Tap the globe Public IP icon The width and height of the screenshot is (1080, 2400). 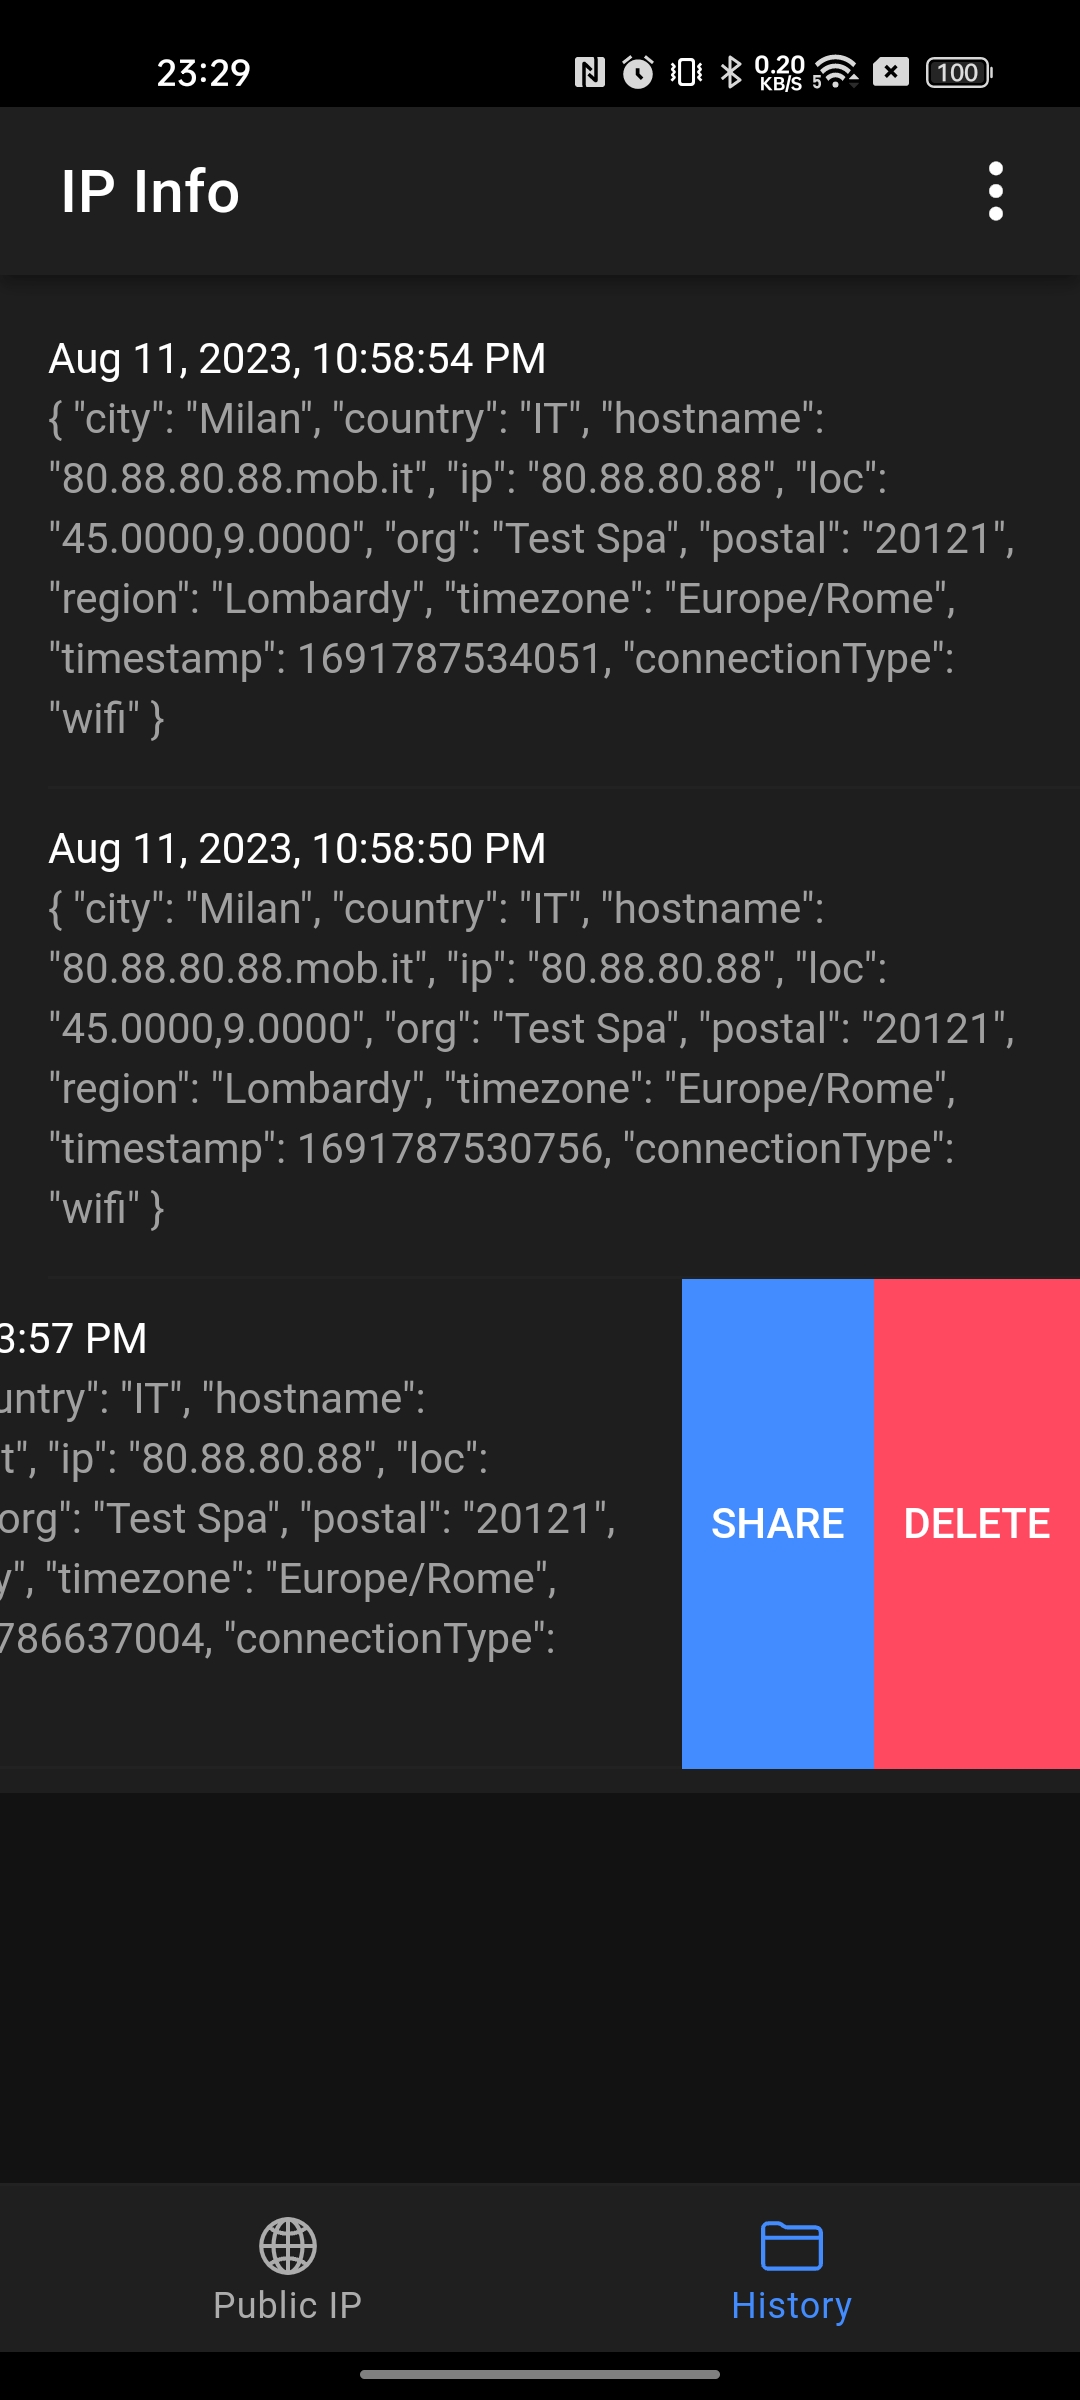tap(288, 2246)
